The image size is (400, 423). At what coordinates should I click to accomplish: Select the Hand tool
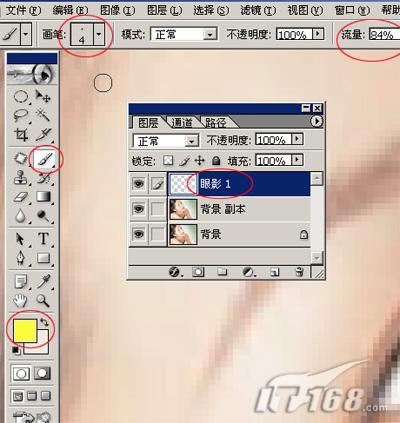pyautogui.click(x=21, y=300)
